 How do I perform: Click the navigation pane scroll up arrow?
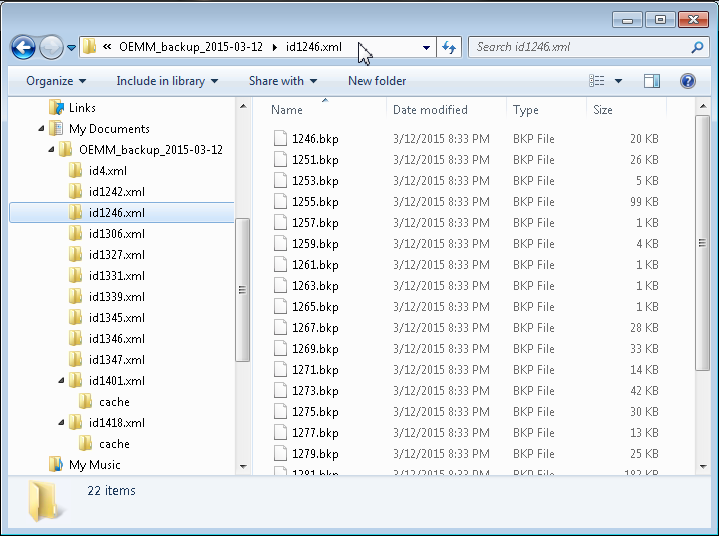(243, 106)
